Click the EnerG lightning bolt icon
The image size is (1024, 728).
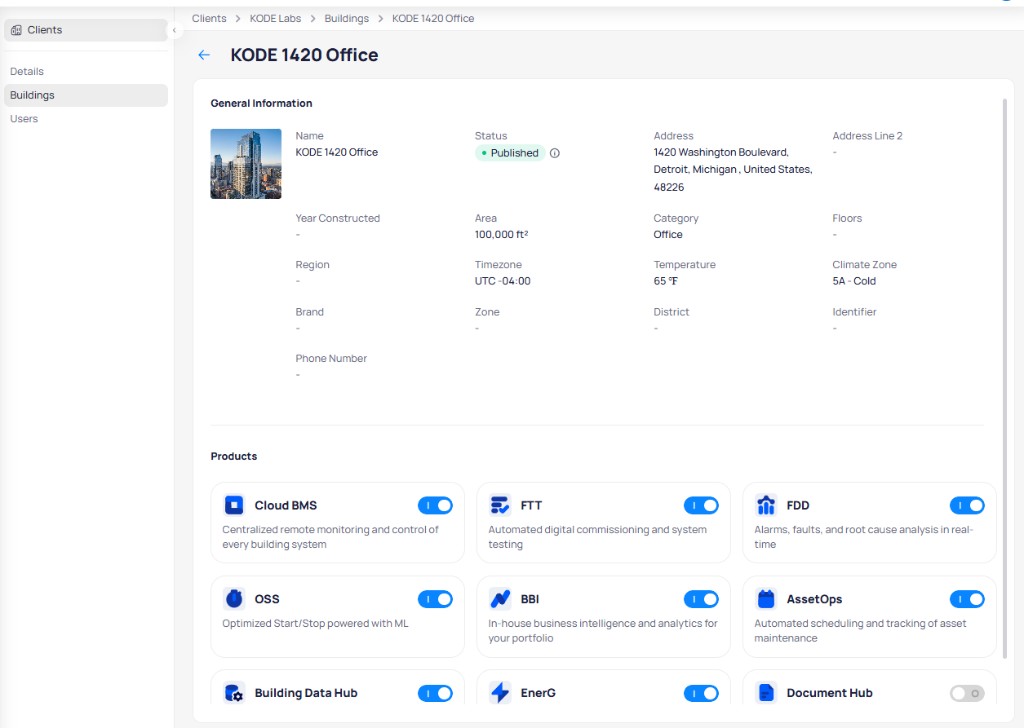pos(500,693)
